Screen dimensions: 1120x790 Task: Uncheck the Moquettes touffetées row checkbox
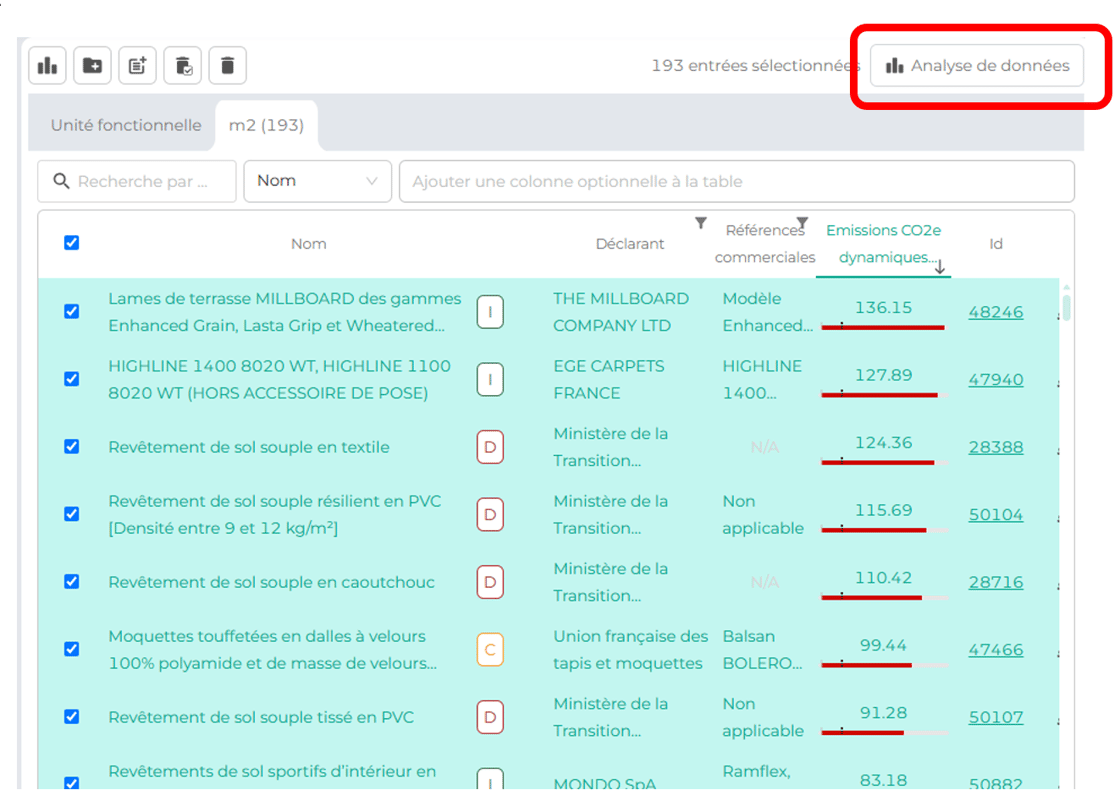71,649
